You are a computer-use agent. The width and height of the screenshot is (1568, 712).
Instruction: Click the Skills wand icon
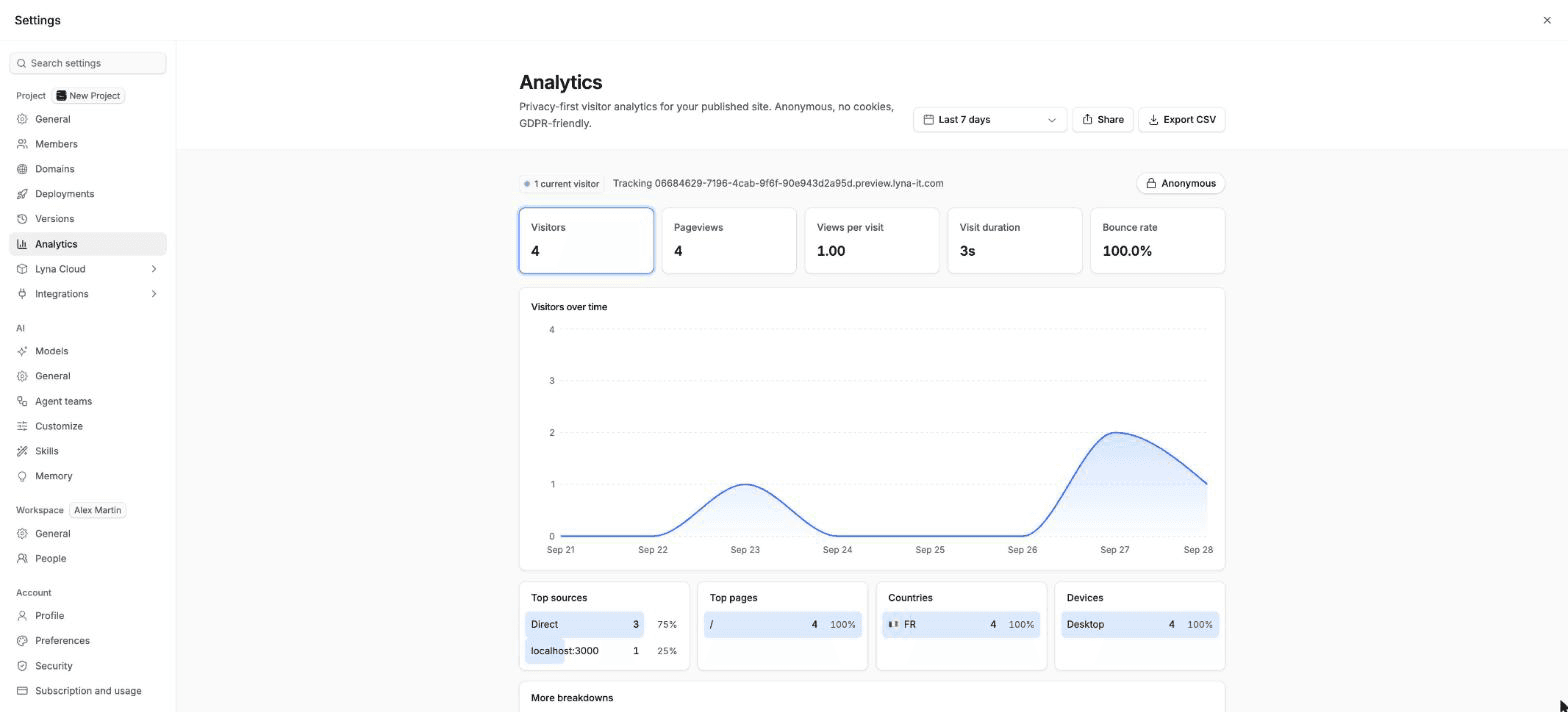click(x=22, y=451)
